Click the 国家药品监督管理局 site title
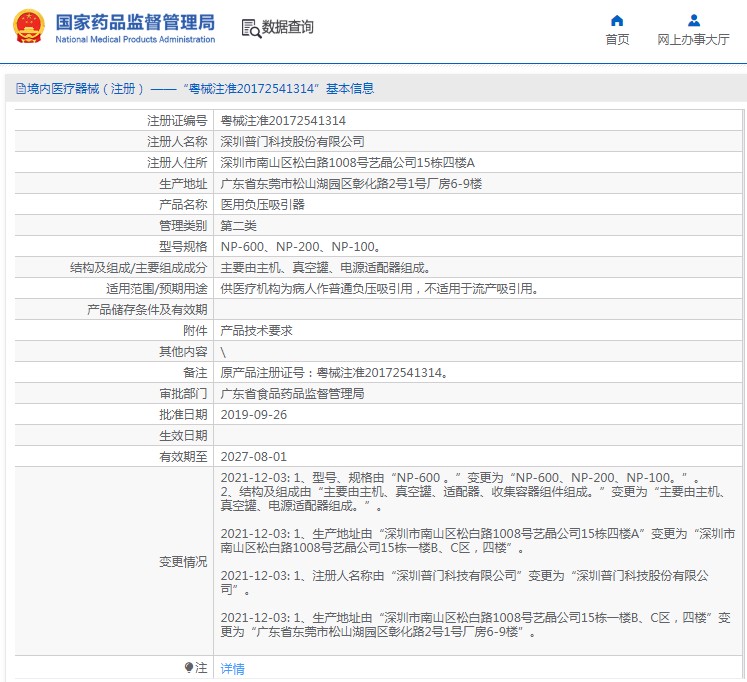Image resolution: width=747 pixels, height=682 pixels. coord(134,21)
